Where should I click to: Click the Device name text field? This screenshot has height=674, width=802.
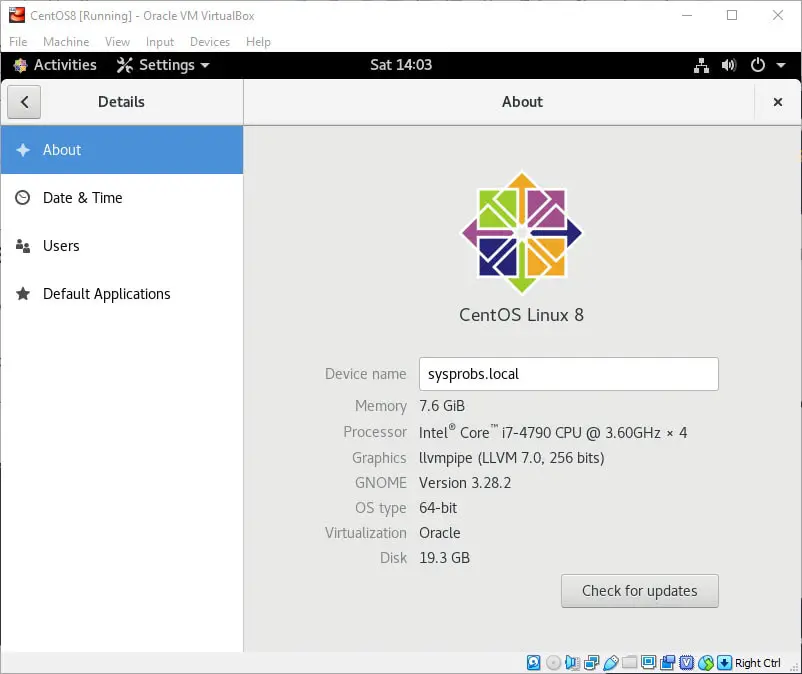569,374
